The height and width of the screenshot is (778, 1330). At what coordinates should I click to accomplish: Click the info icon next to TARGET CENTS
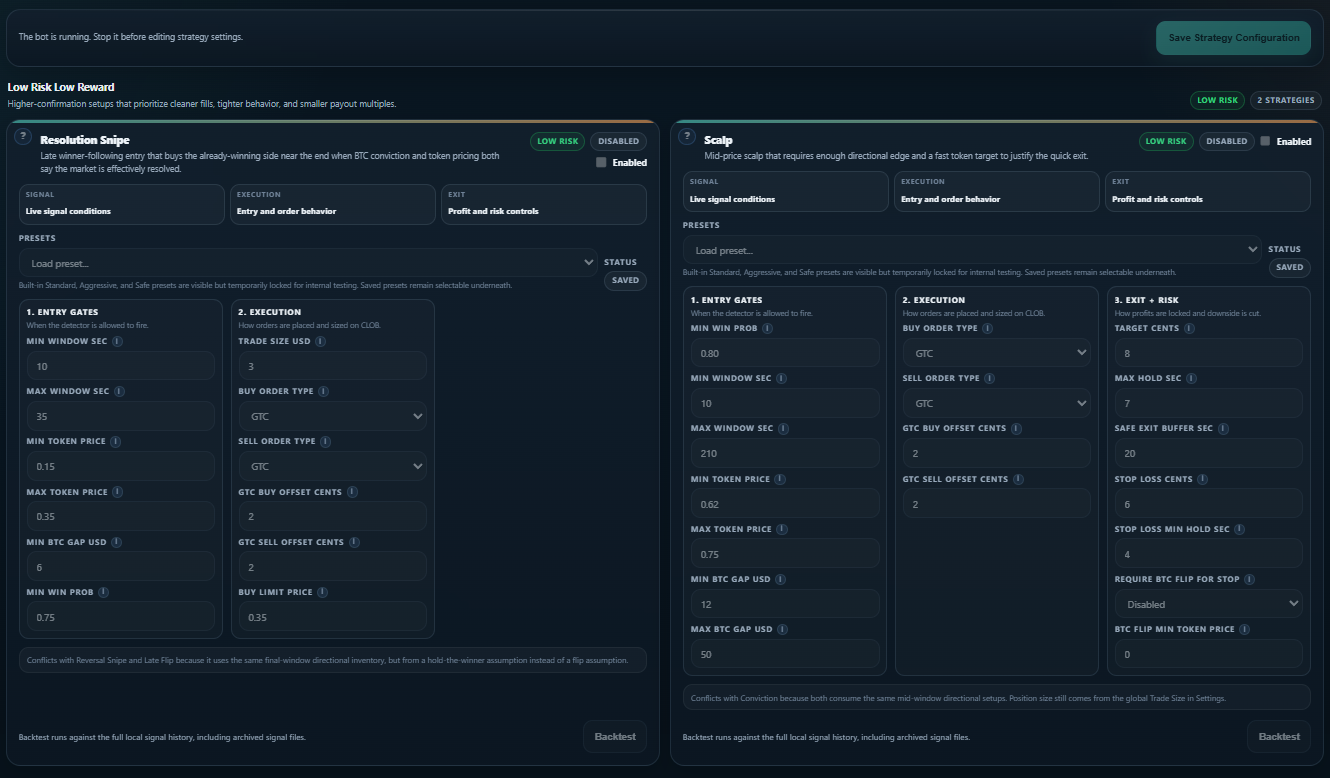[1191, 327]
